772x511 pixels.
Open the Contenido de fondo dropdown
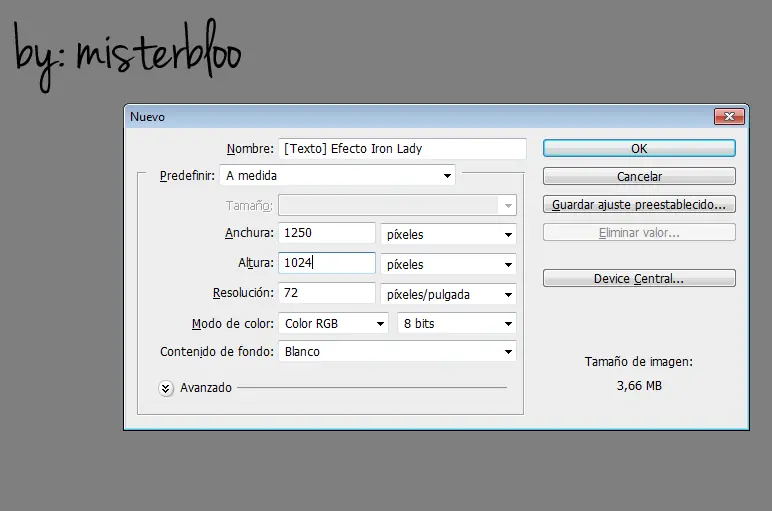[x=397, y=351]
